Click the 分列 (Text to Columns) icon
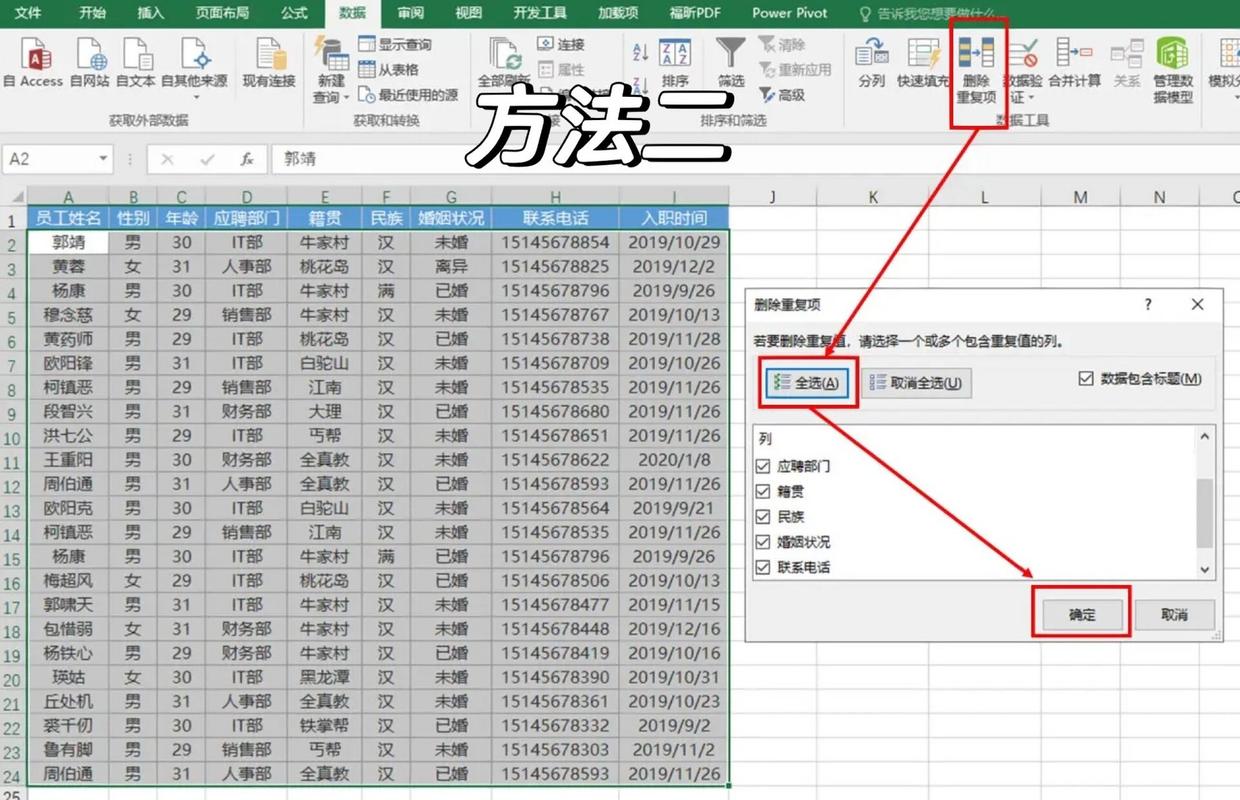 pos(871,54)
